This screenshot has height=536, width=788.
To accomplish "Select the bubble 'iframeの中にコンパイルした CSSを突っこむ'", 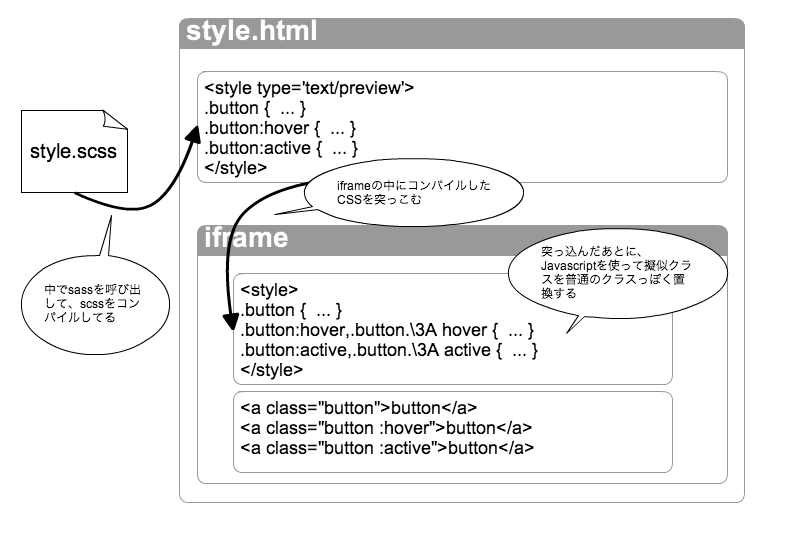I will click(413, 193).
